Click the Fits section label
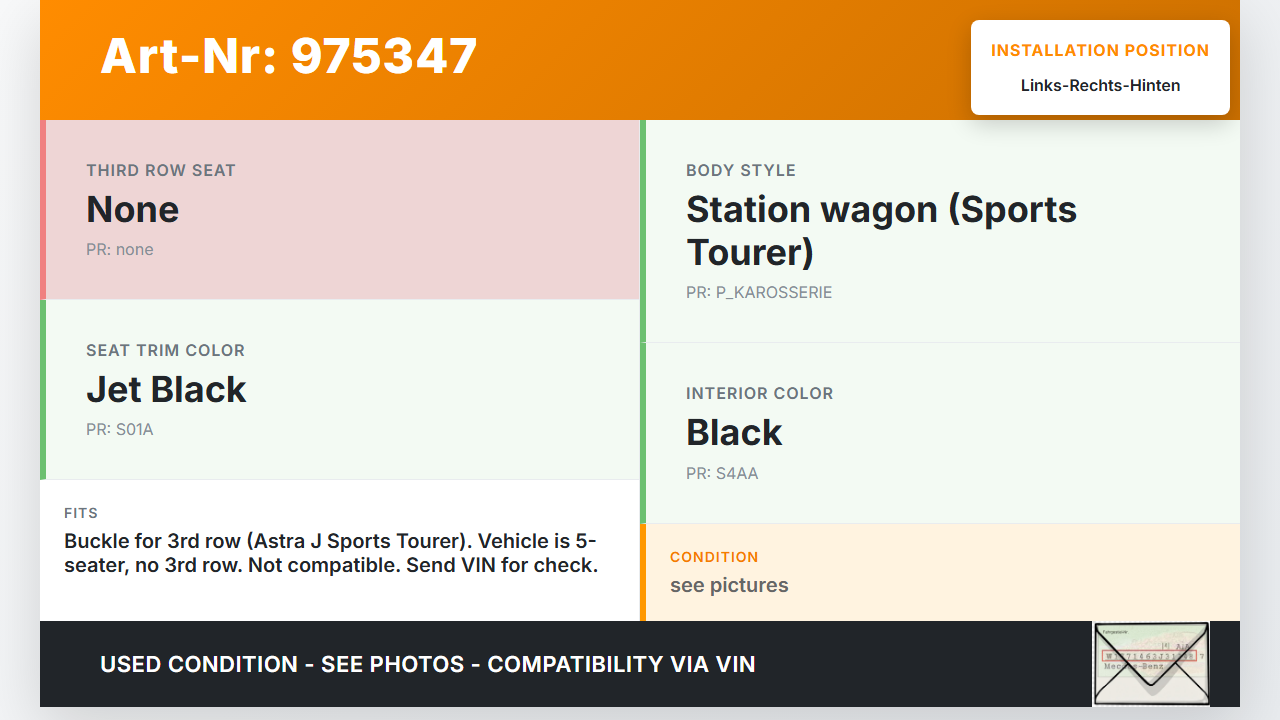The height and width of the screenshot is (720, 1280). pyautogui.click(x=81, y=513)
